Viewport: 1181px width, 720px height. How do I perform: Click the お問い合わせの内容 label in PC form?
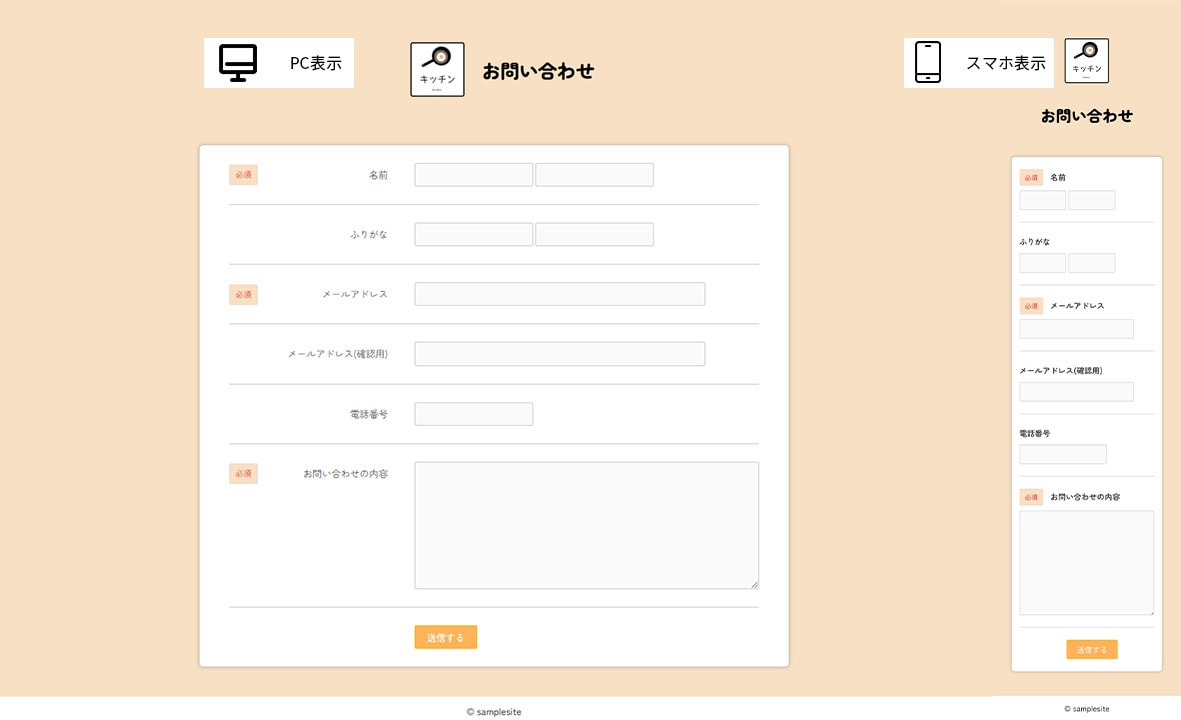coord(346,474)
